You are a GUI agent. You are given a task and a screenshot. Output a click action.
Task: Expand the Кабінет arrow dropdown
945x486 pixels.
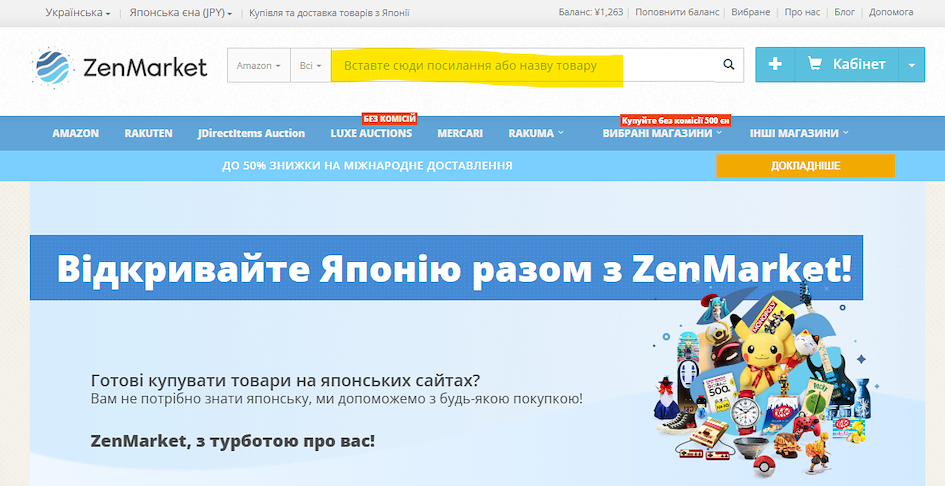point(911,65)
